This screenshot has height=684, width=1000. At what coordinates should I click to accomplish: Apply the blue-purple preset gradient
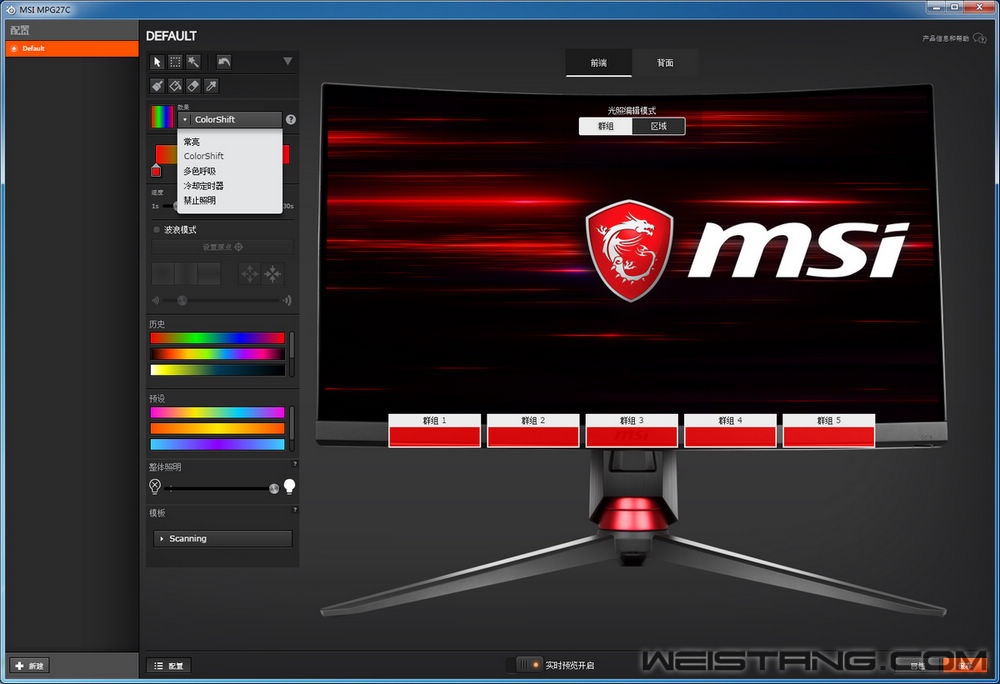pos(217,444)
